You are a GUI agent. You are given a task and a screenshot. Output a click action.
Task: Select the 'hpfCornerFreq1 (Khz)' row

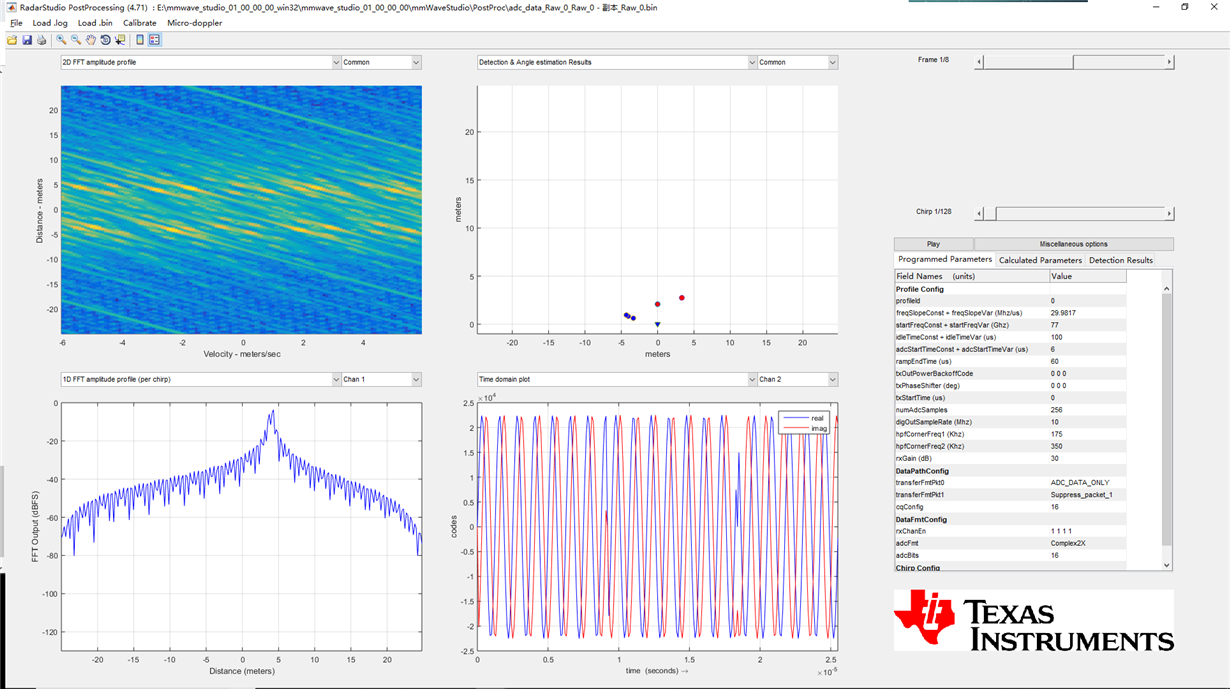tap(1010, 434)
